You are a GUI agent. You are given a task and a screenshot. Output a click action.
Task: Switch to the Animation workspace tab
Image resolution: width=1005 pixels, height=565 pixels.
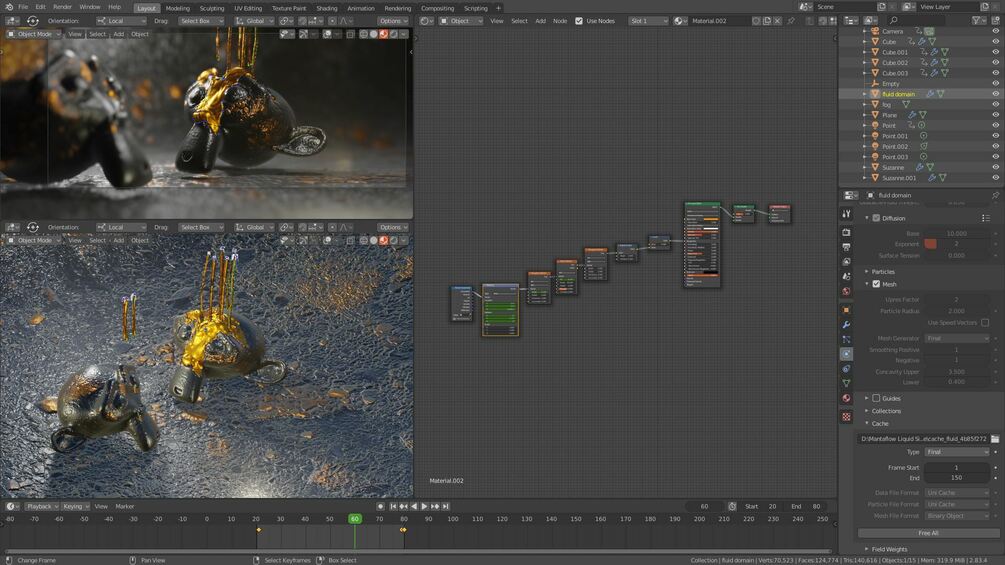(x=361, y=8)
